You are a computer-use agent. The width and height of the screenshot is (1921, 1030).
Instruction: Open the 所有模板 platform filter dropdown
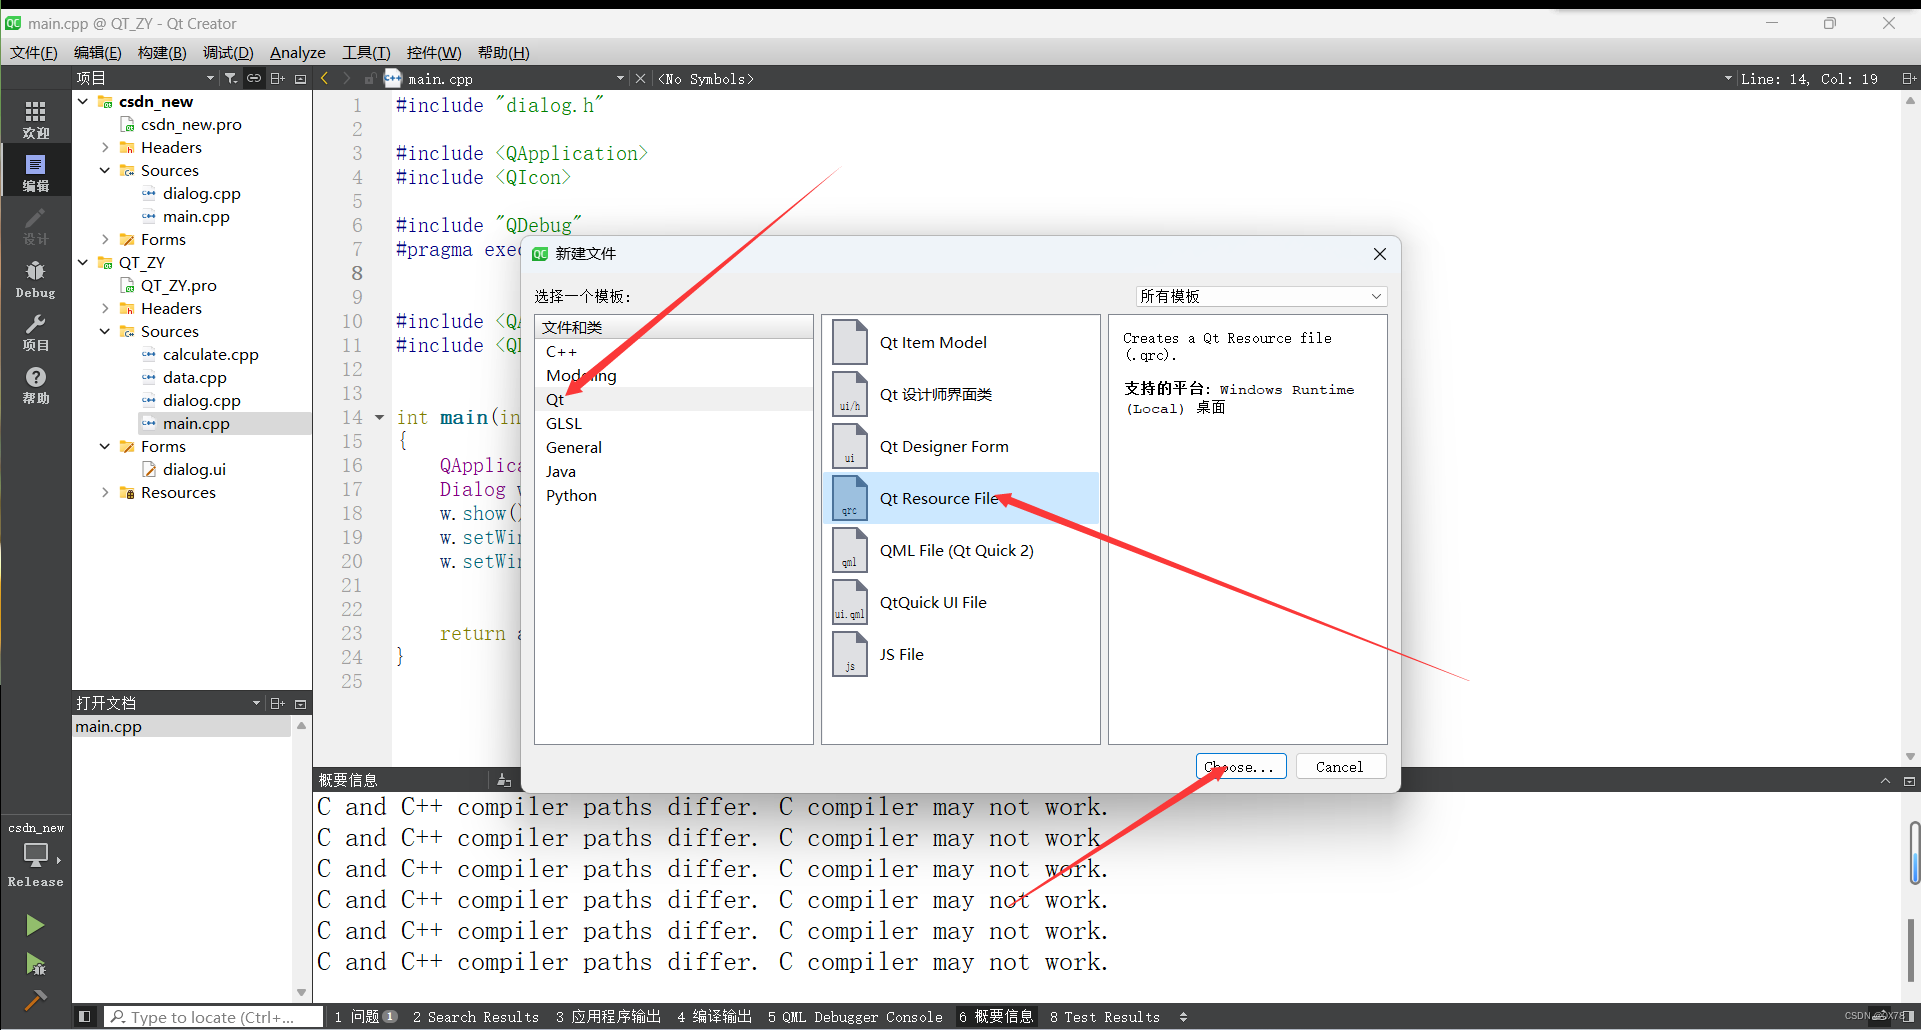(x=1261, y=296)
